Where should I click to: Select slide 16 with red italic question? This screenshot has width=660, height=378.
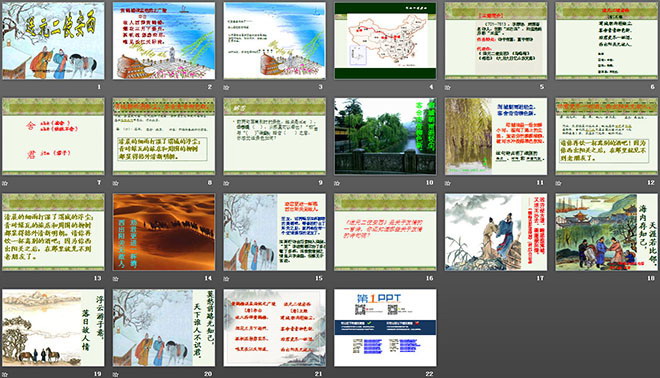(x=385, y=232)
